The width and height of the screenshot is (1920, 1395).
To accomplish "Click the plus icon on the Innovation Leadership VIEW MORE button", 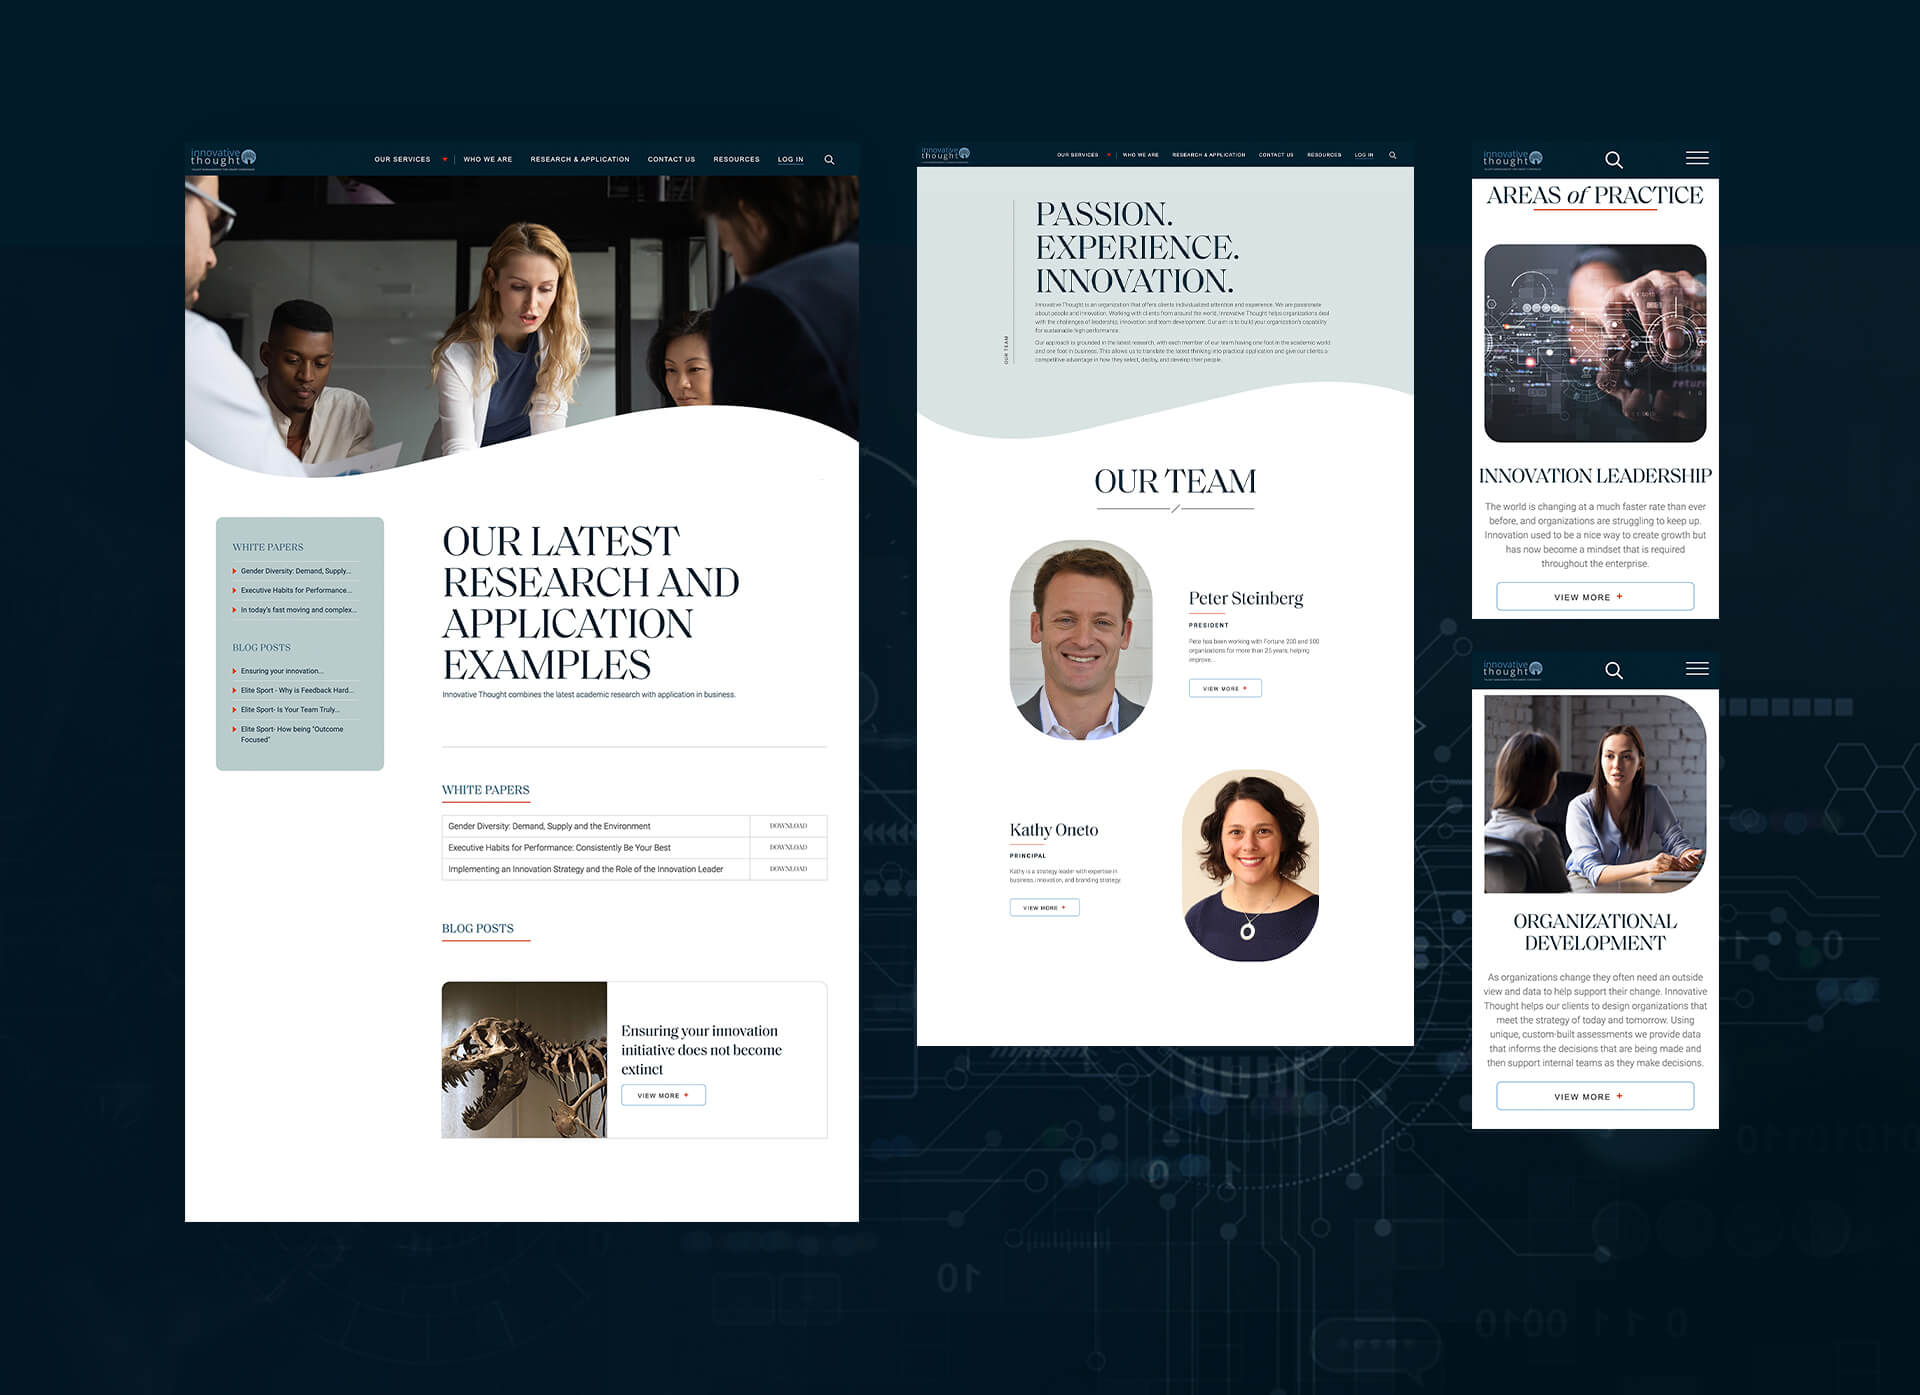I will click(1618, 596).
